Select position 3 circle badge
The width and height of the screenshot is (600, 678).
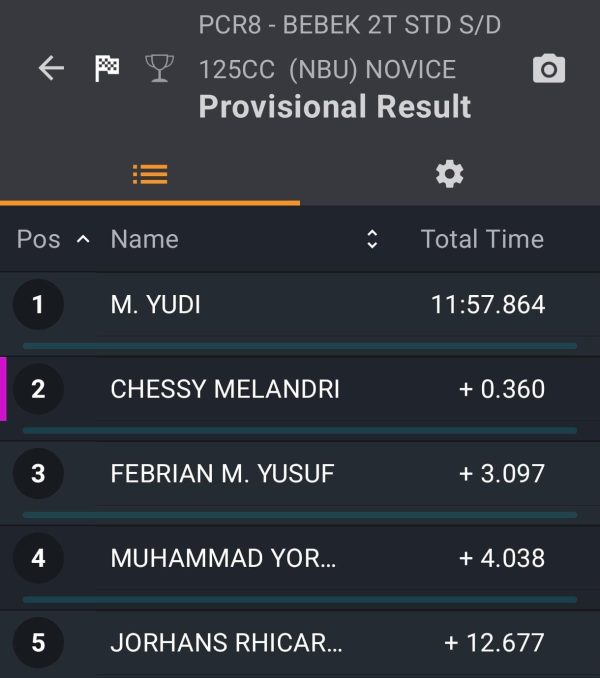[38, 473]
